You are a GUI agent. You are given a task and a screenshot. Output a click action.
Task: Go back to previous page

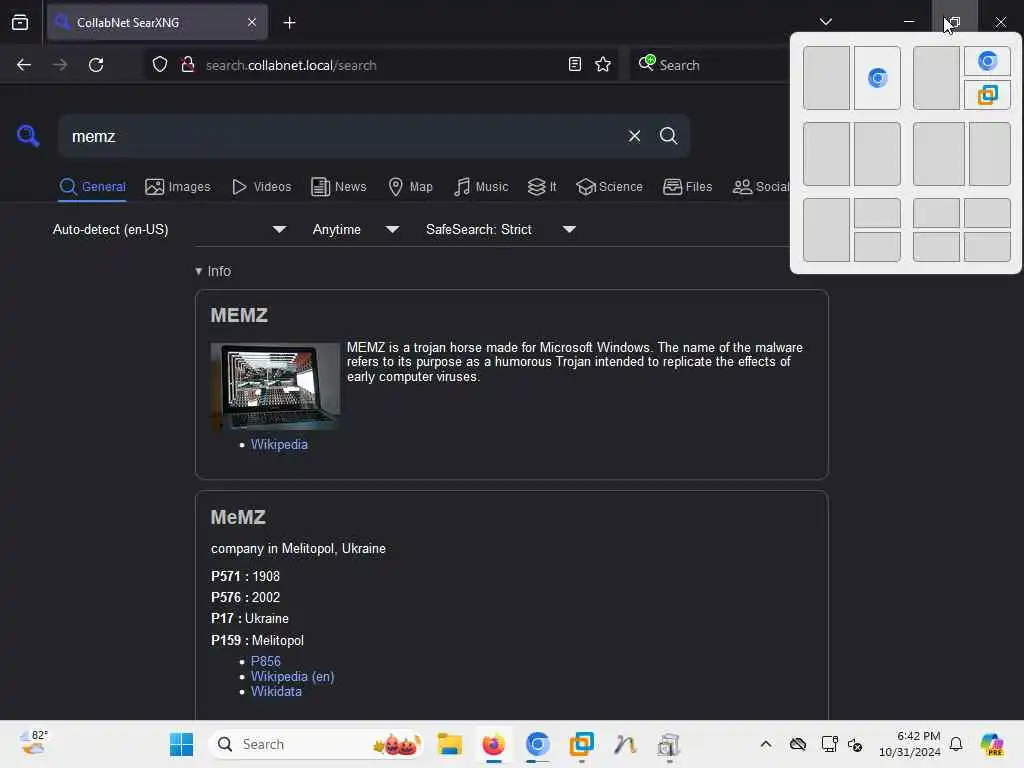tap(24, 65)
